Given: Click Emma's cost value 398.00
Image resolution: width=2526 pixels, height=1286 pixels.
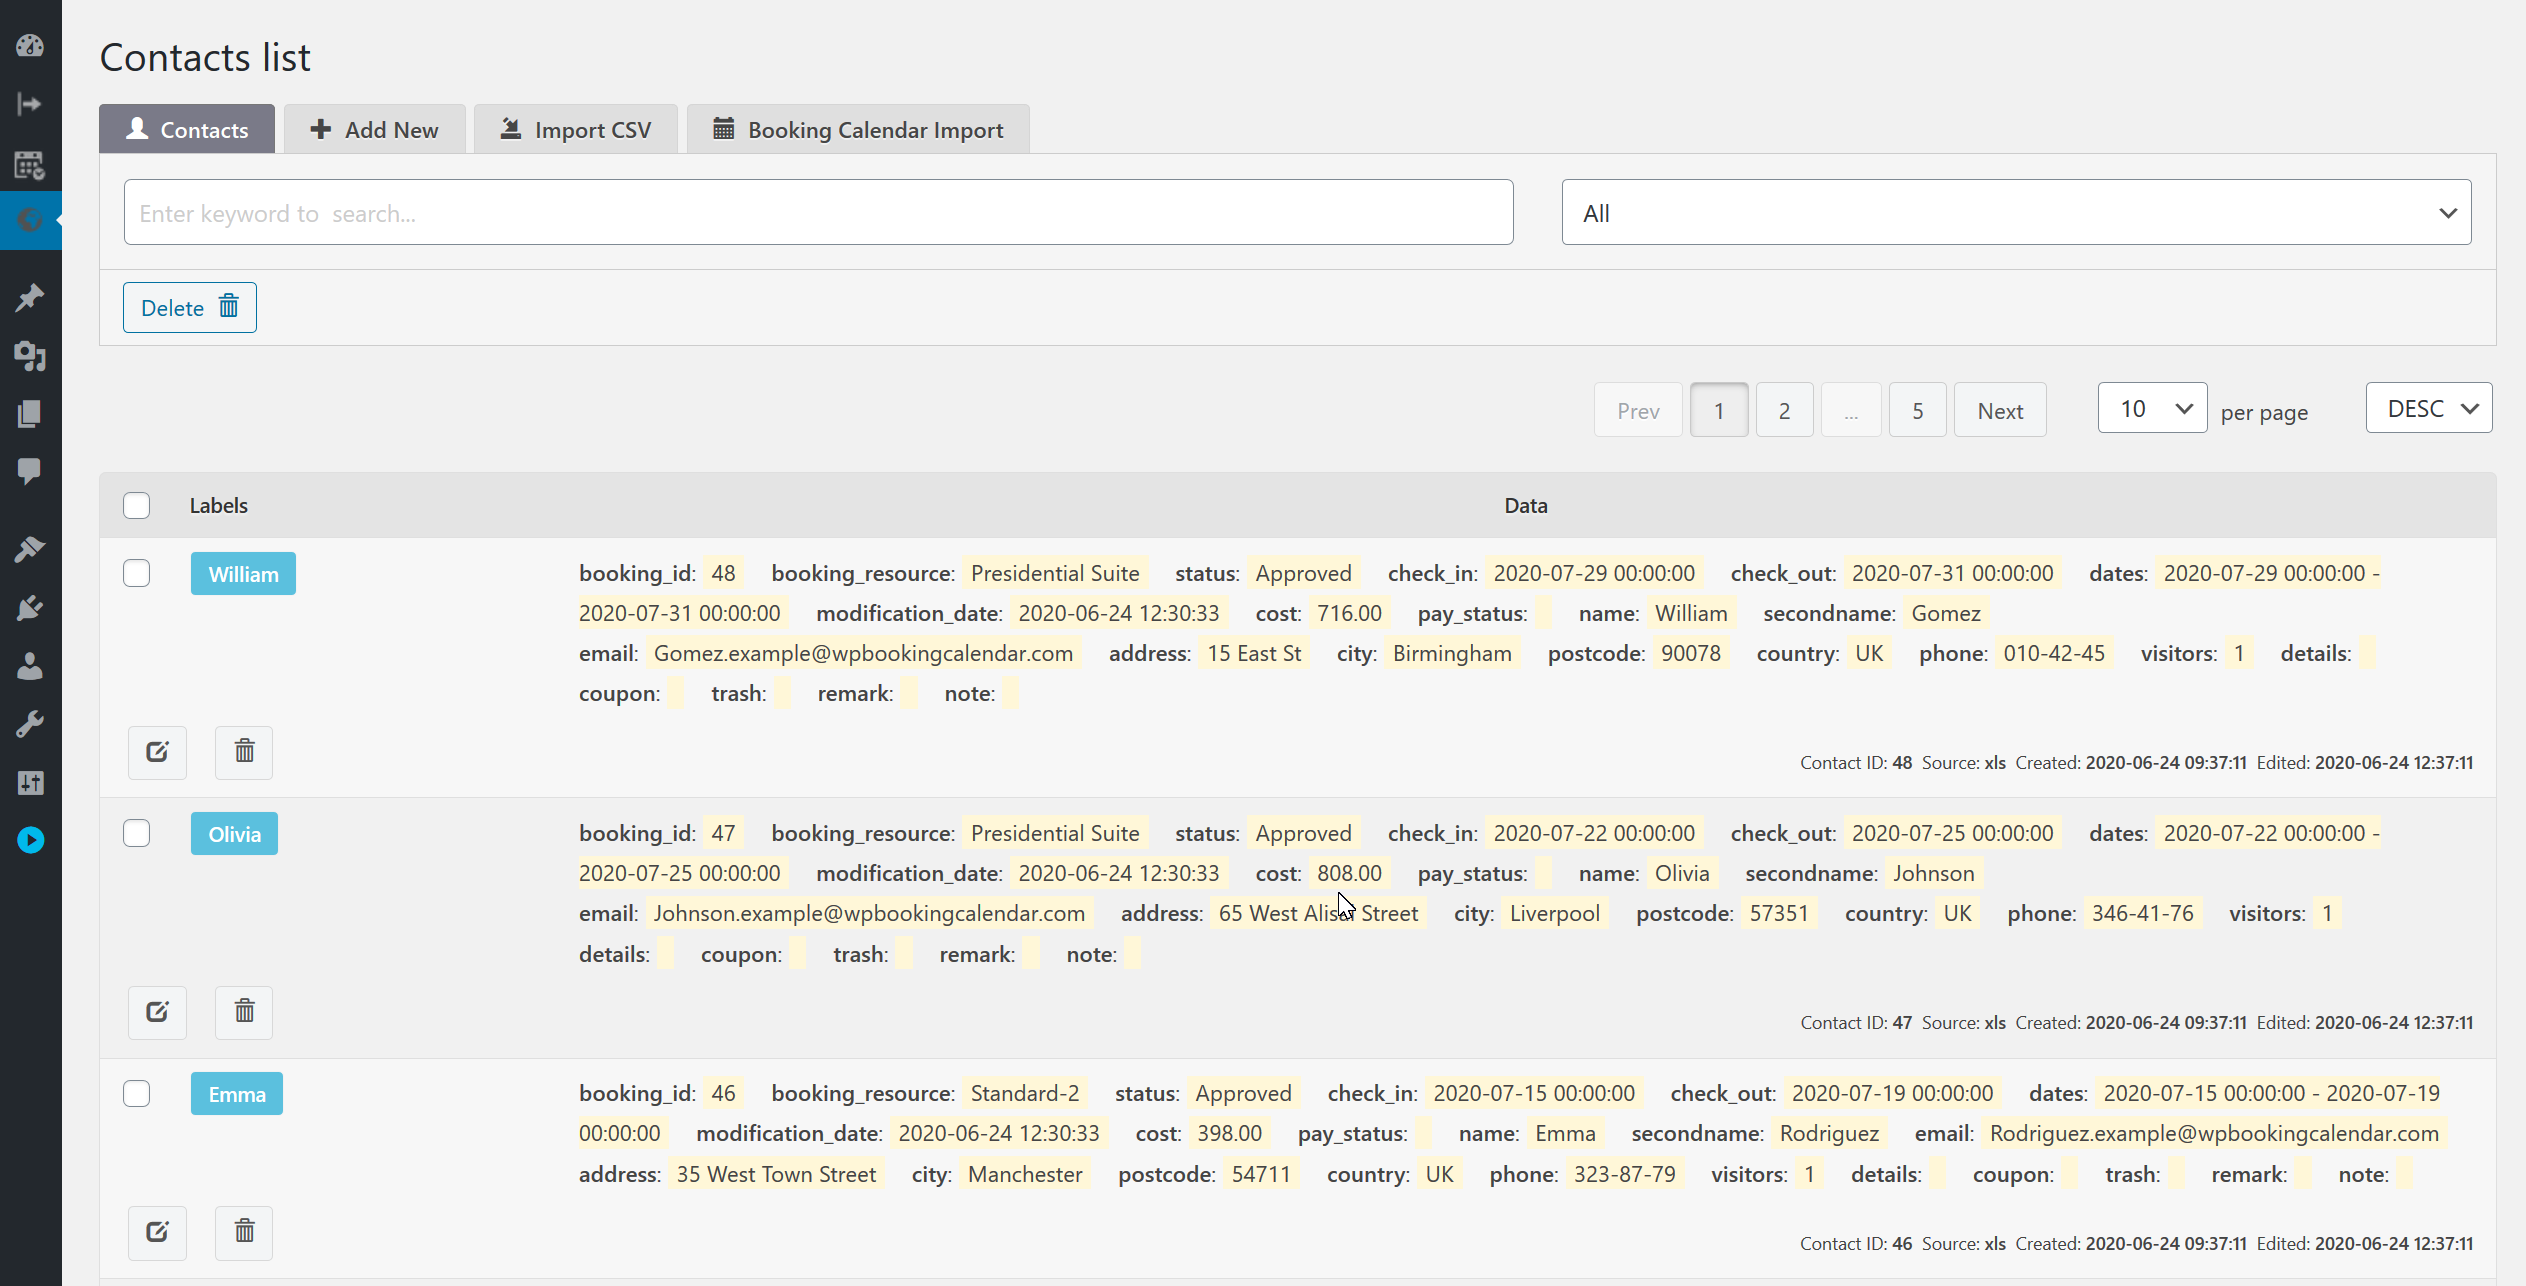Looking at the screenshot, I should pyautogui.click(x=1229, y=1133).
